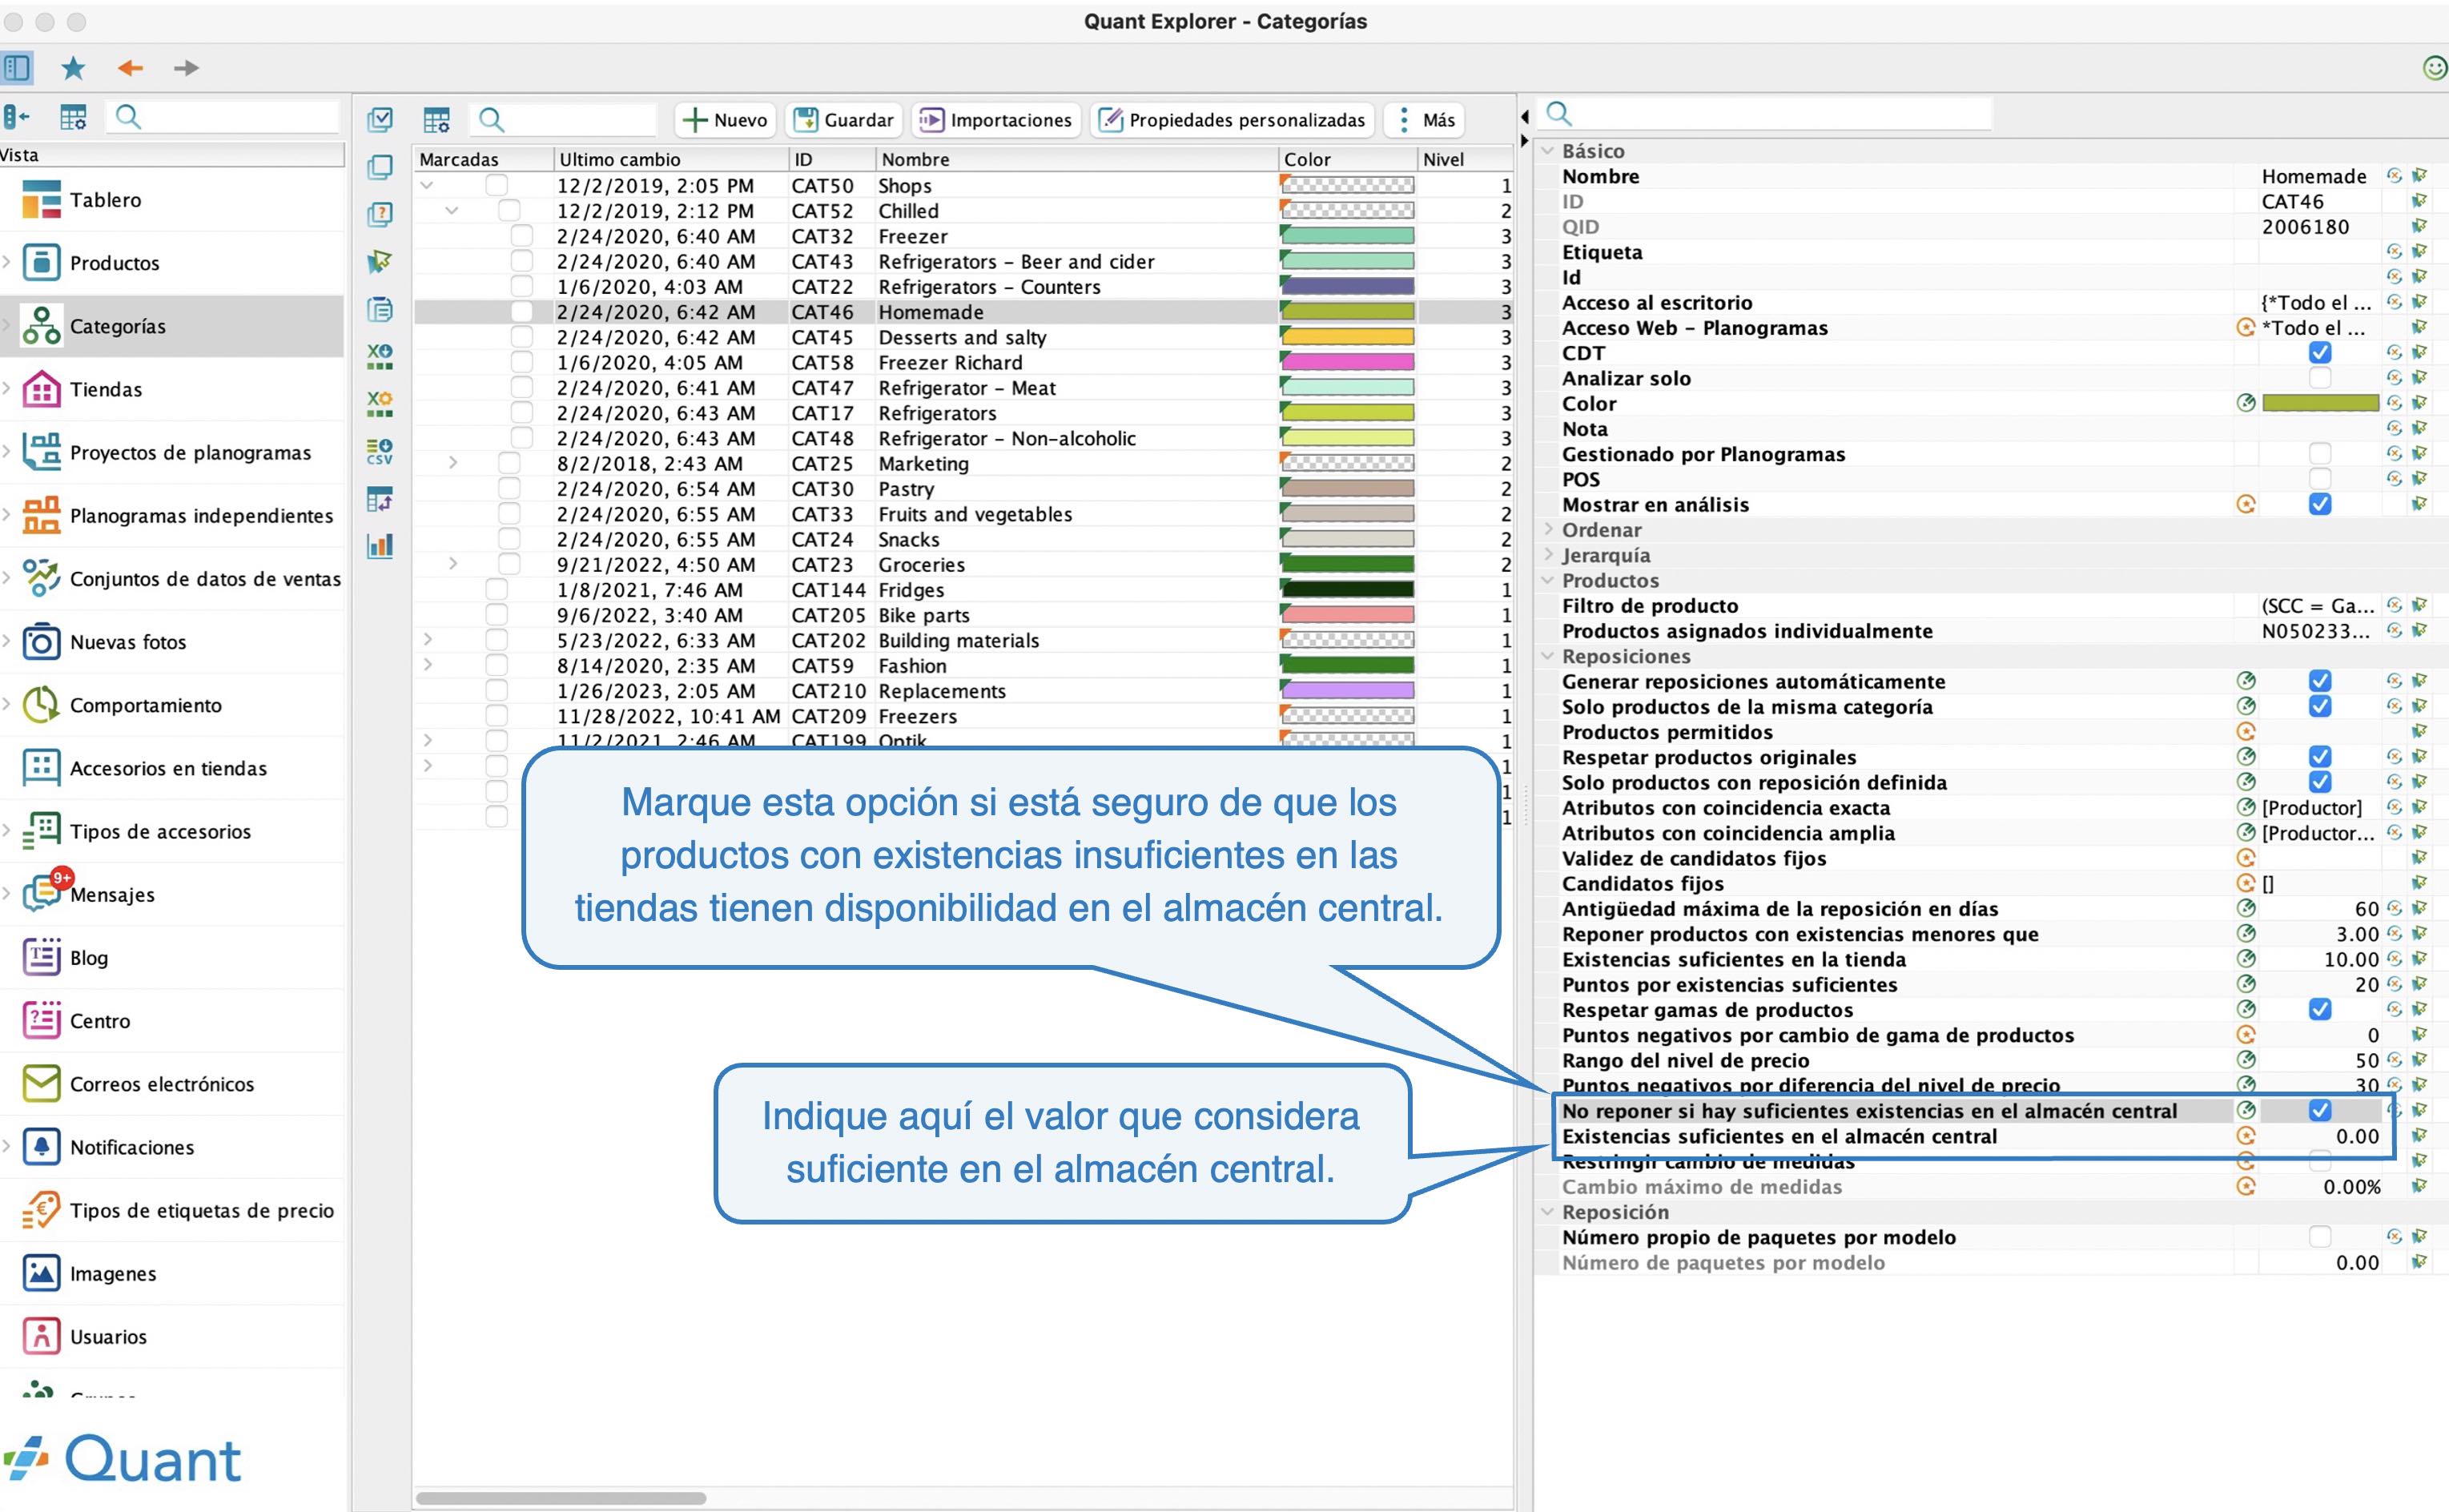Select Imagenes in the sidebar
The height and width of the screenshot is (1512, 2449).
coord(172,1273)
